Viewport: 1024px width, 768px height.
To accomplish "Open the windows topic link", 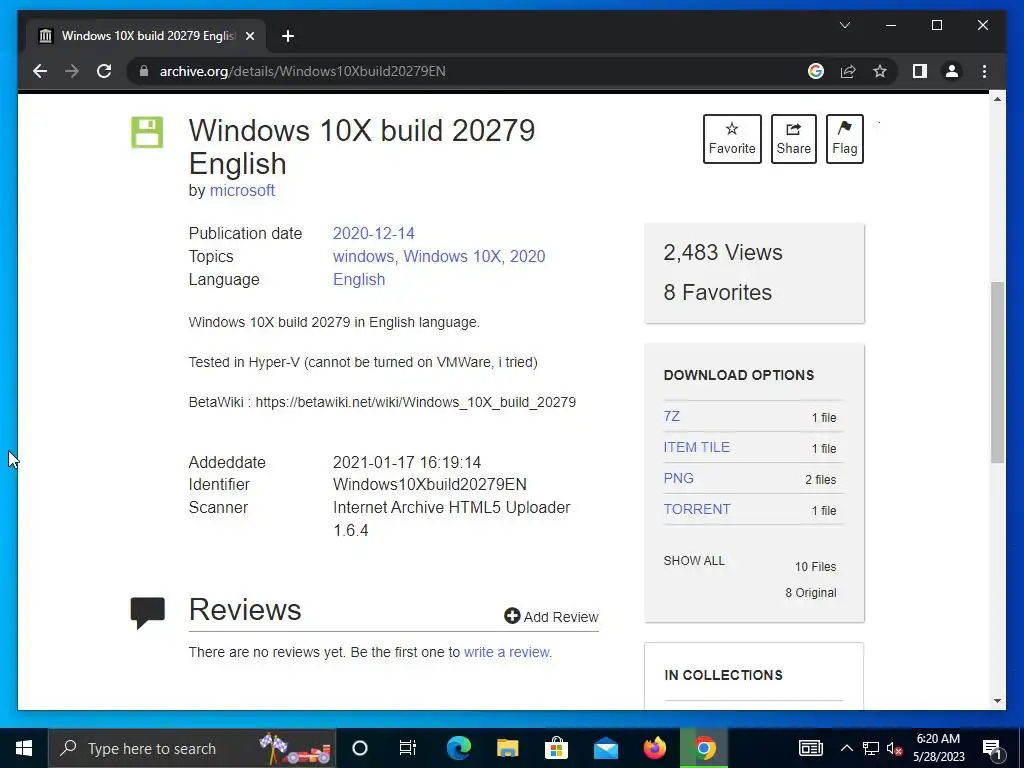I will click(x=363, y=256).
